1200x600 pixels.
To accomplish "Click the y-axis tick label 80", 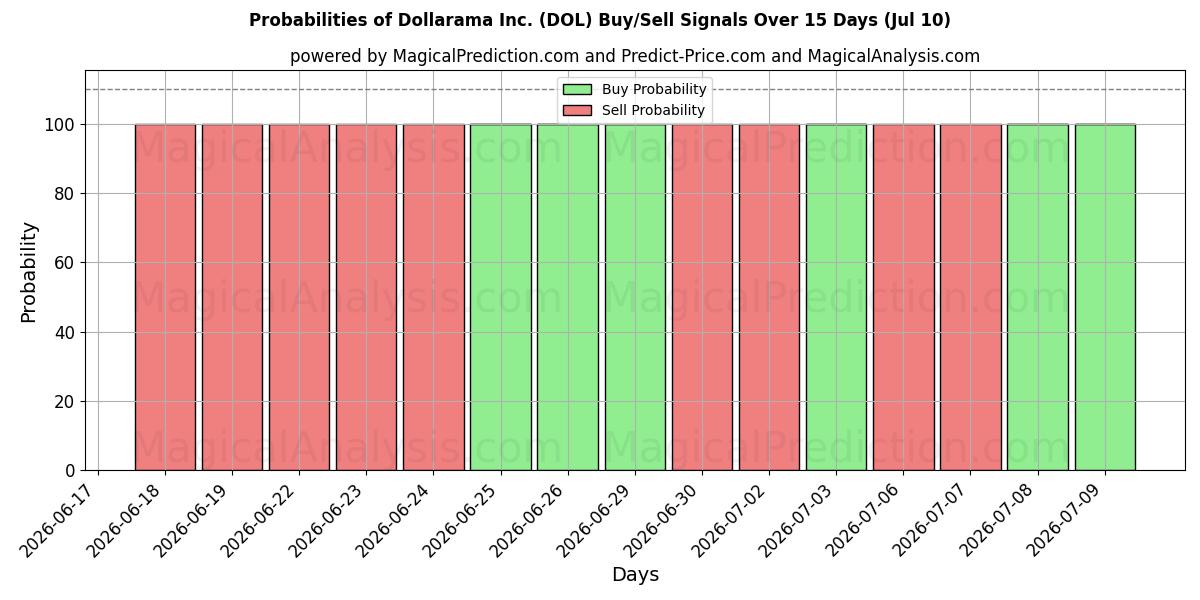I will [x=66, y=194].
